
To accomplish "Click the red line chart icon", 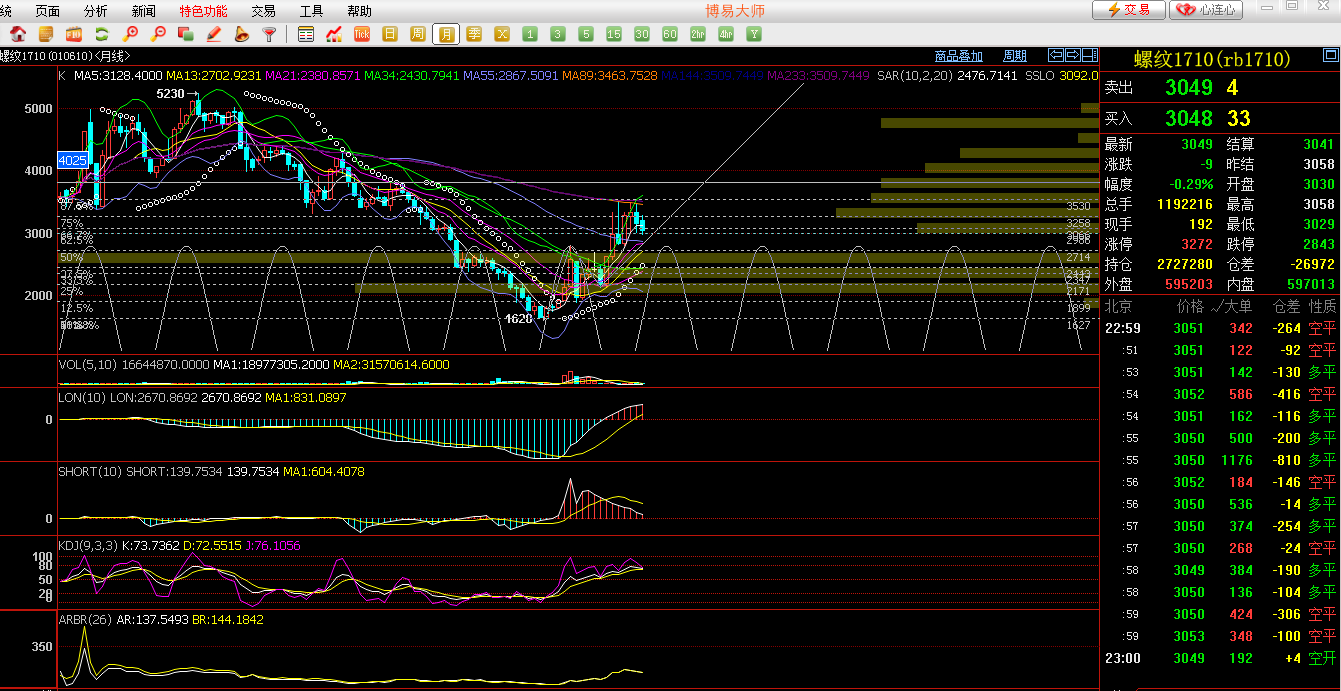I will click(334, 34).
